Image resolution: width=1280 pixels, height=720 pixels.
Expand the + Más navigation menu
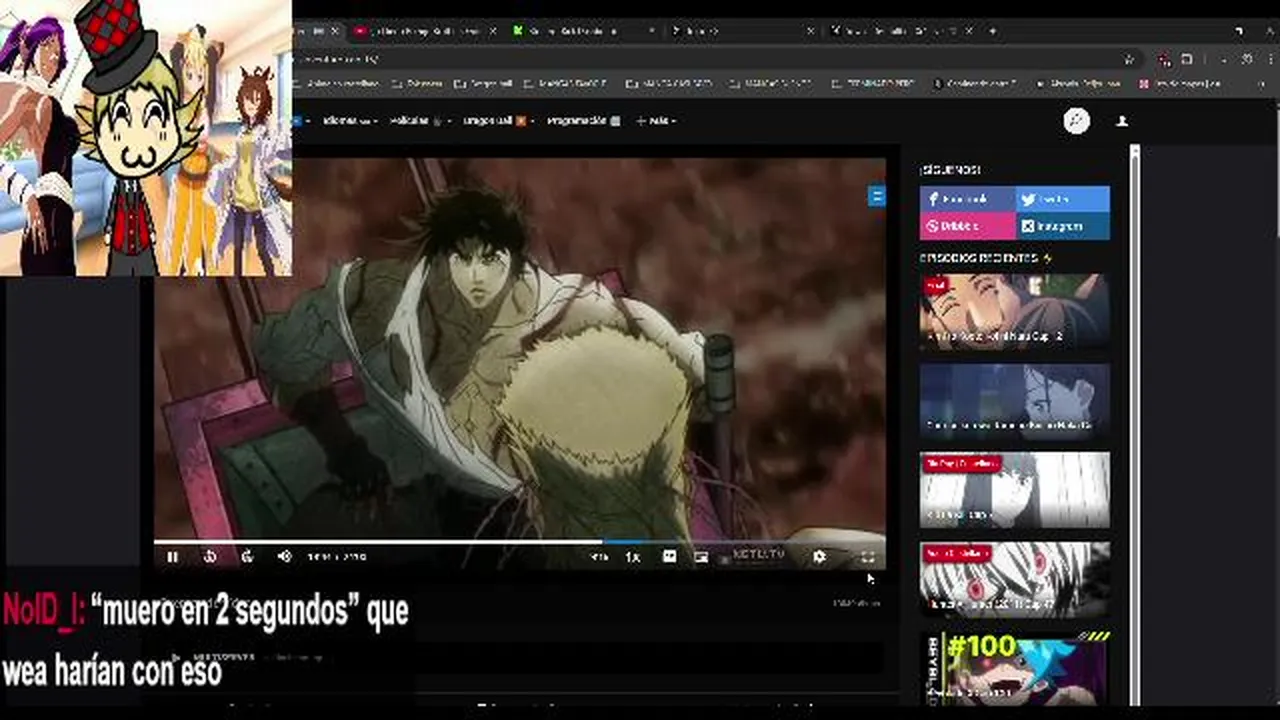(656, 121)
